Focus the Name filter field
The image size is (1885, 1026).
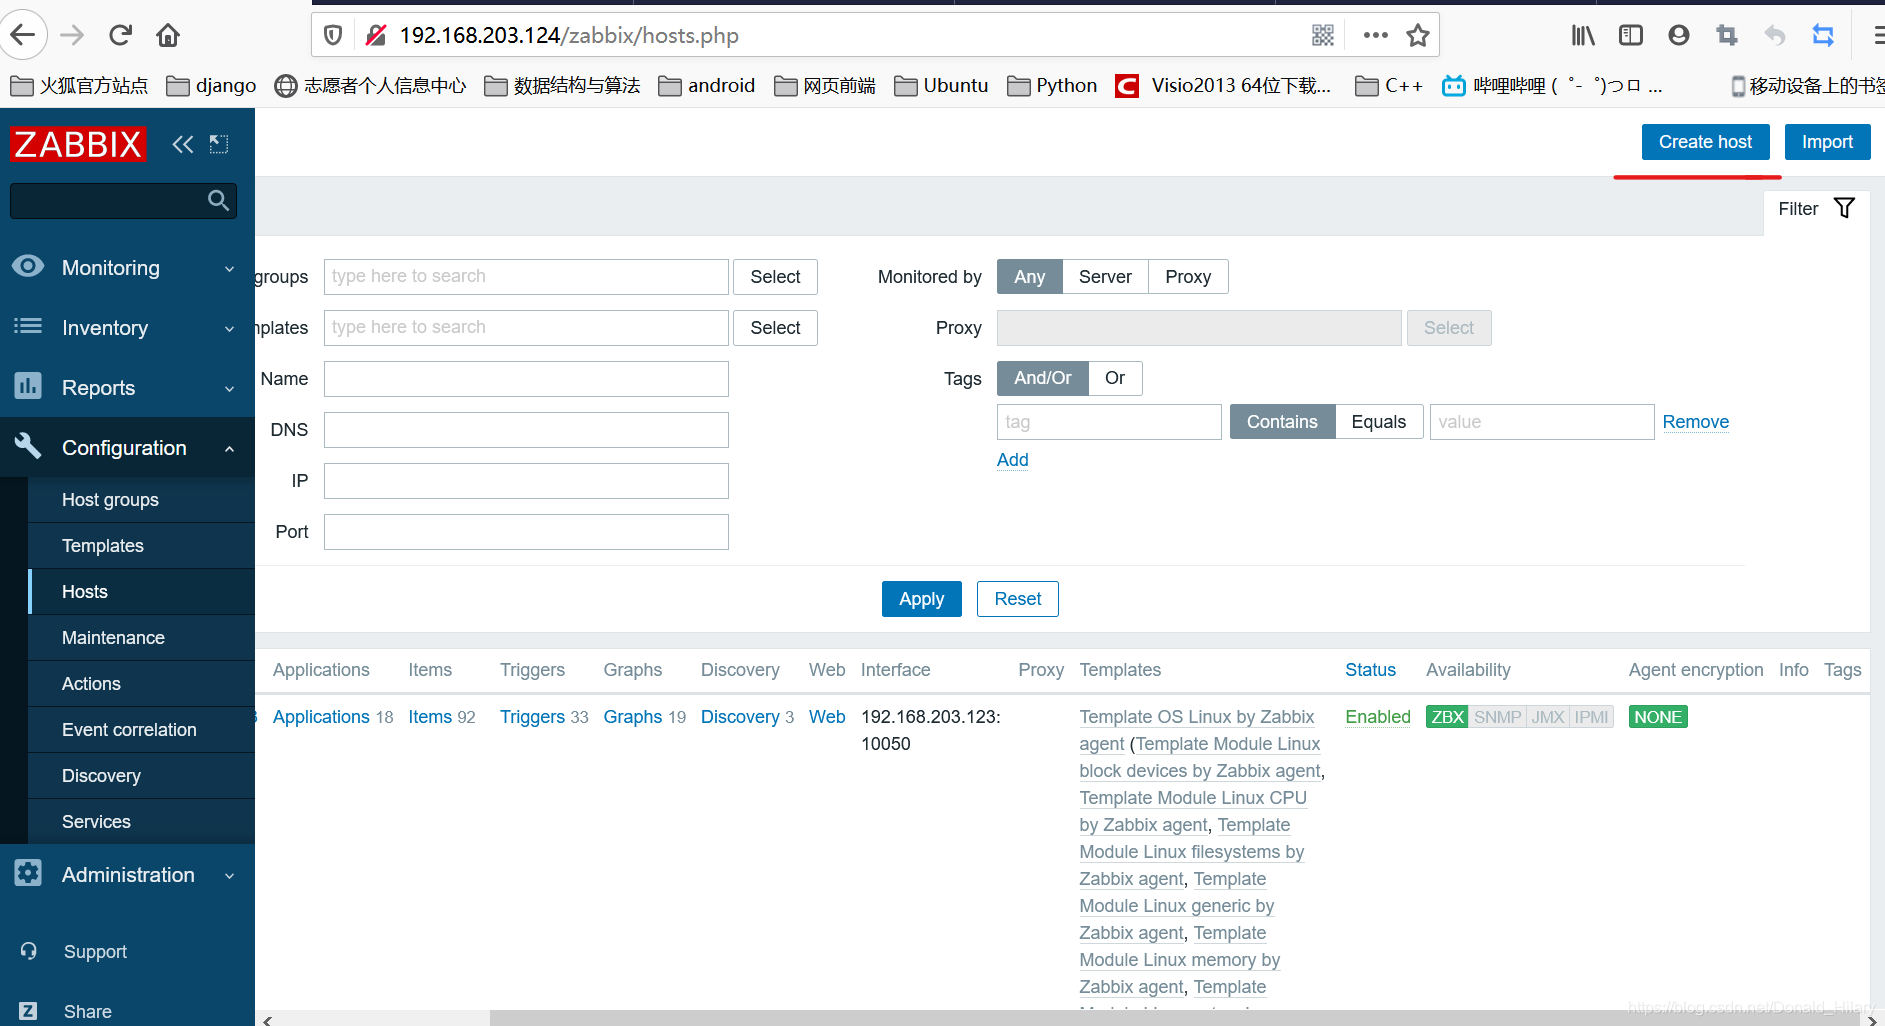click(x=526, y=379)
